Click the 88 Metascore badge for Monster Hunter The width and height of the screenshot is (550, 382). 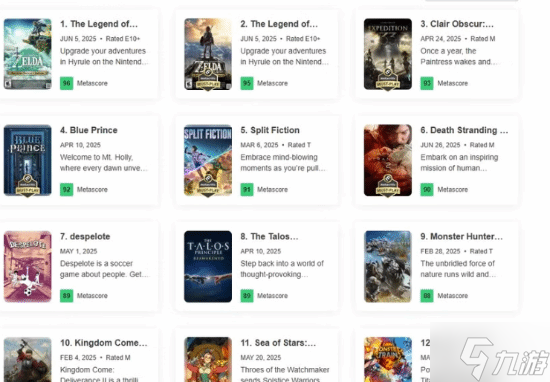coord(427,296)
